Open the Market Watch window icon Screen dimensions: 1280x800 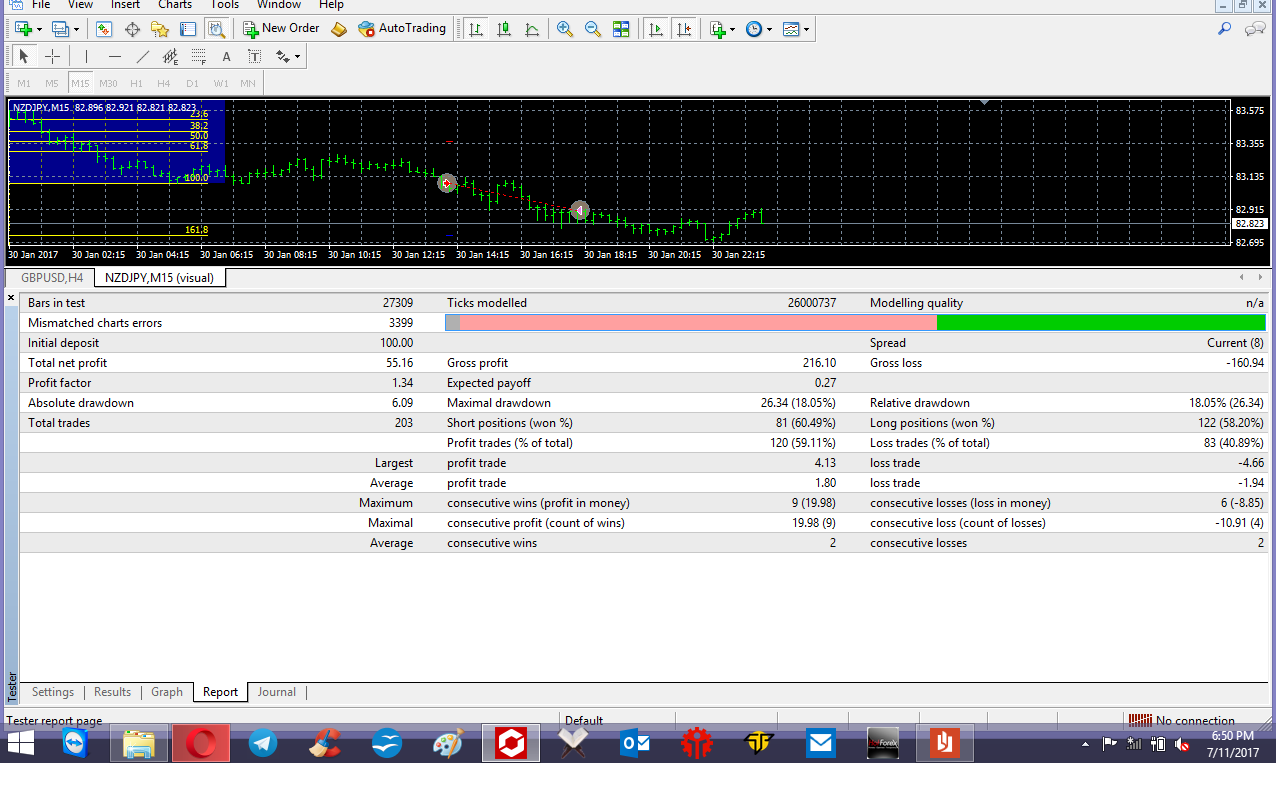pos(104,29)
